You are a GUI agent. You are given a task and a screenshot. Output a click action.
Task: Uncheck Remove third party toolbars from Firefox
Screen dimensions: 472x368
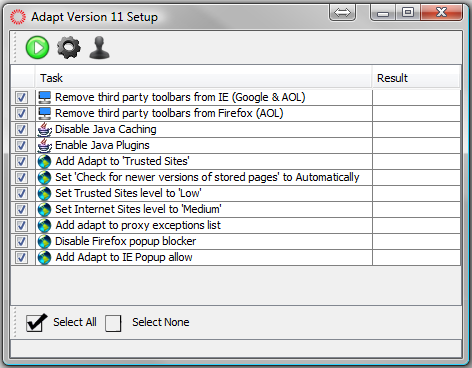[21, 113]
